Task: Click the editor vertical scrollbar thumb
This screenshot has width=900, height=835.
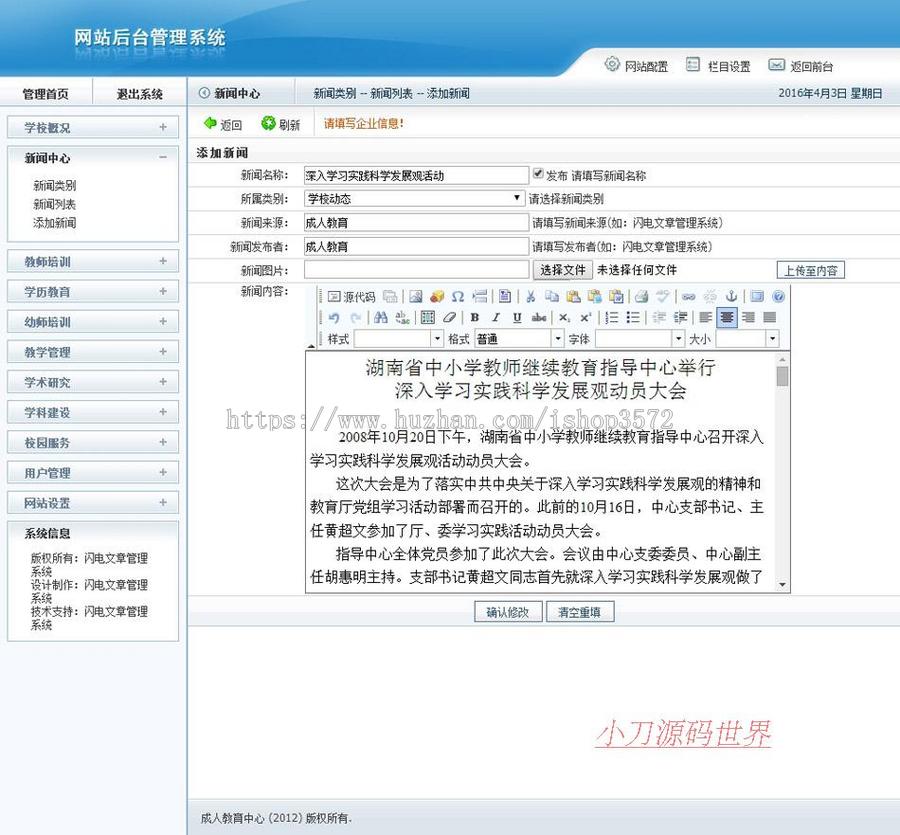Action: (x=782, y=376)
